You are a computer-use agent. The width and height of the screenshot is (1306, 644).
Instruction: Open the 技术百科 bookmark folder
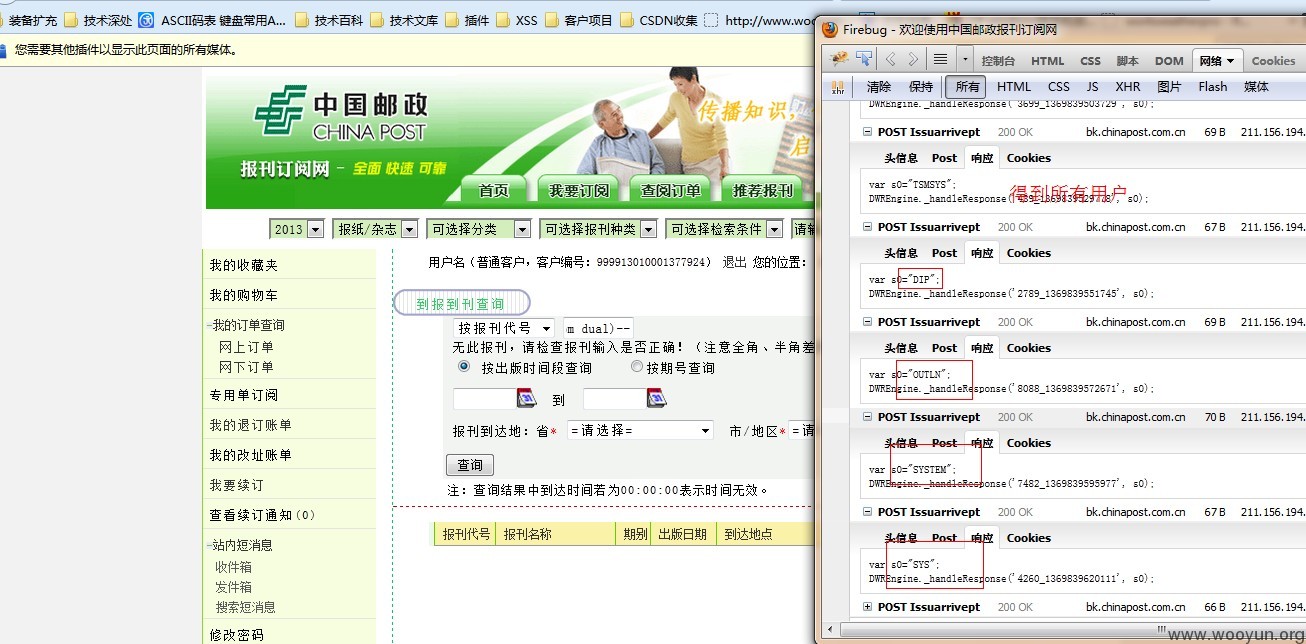click(x=329, y=20)
